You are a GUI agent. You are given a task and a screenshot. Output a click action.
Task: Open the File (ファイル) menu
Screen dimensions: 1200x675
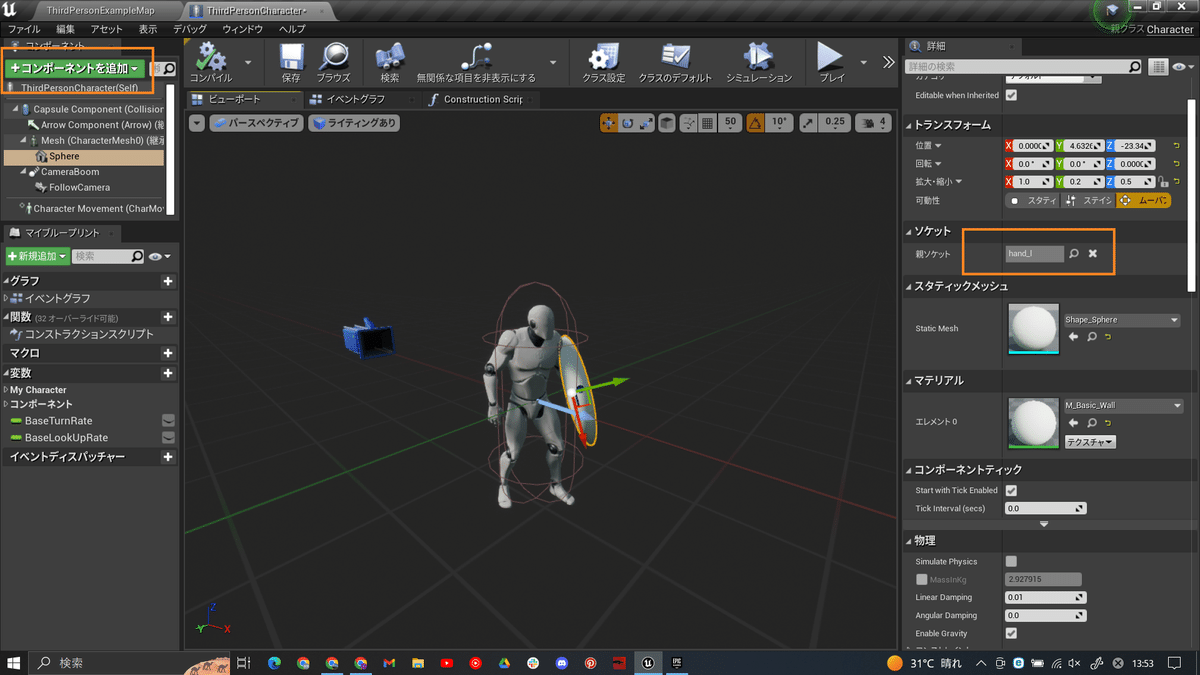coord(24,29)
